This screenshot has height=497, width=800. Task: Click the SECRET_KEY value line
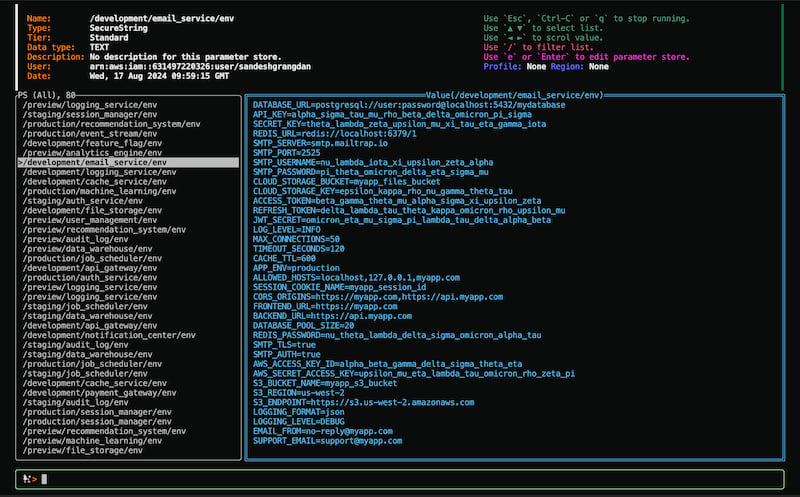(399, 124)
